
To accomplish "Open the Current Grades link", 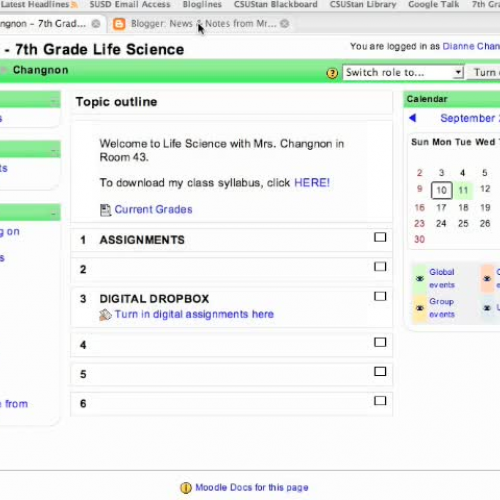I will (153, 210).
